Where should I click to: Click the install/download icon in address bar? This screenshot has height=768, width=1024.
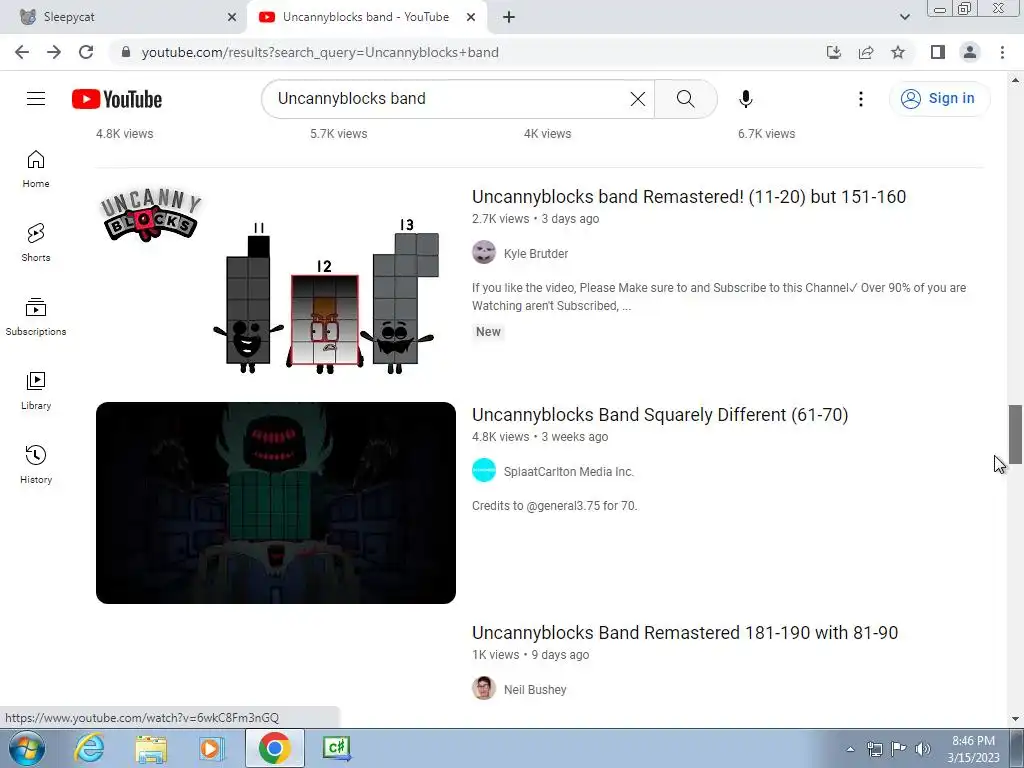click(x=833, y=52)
